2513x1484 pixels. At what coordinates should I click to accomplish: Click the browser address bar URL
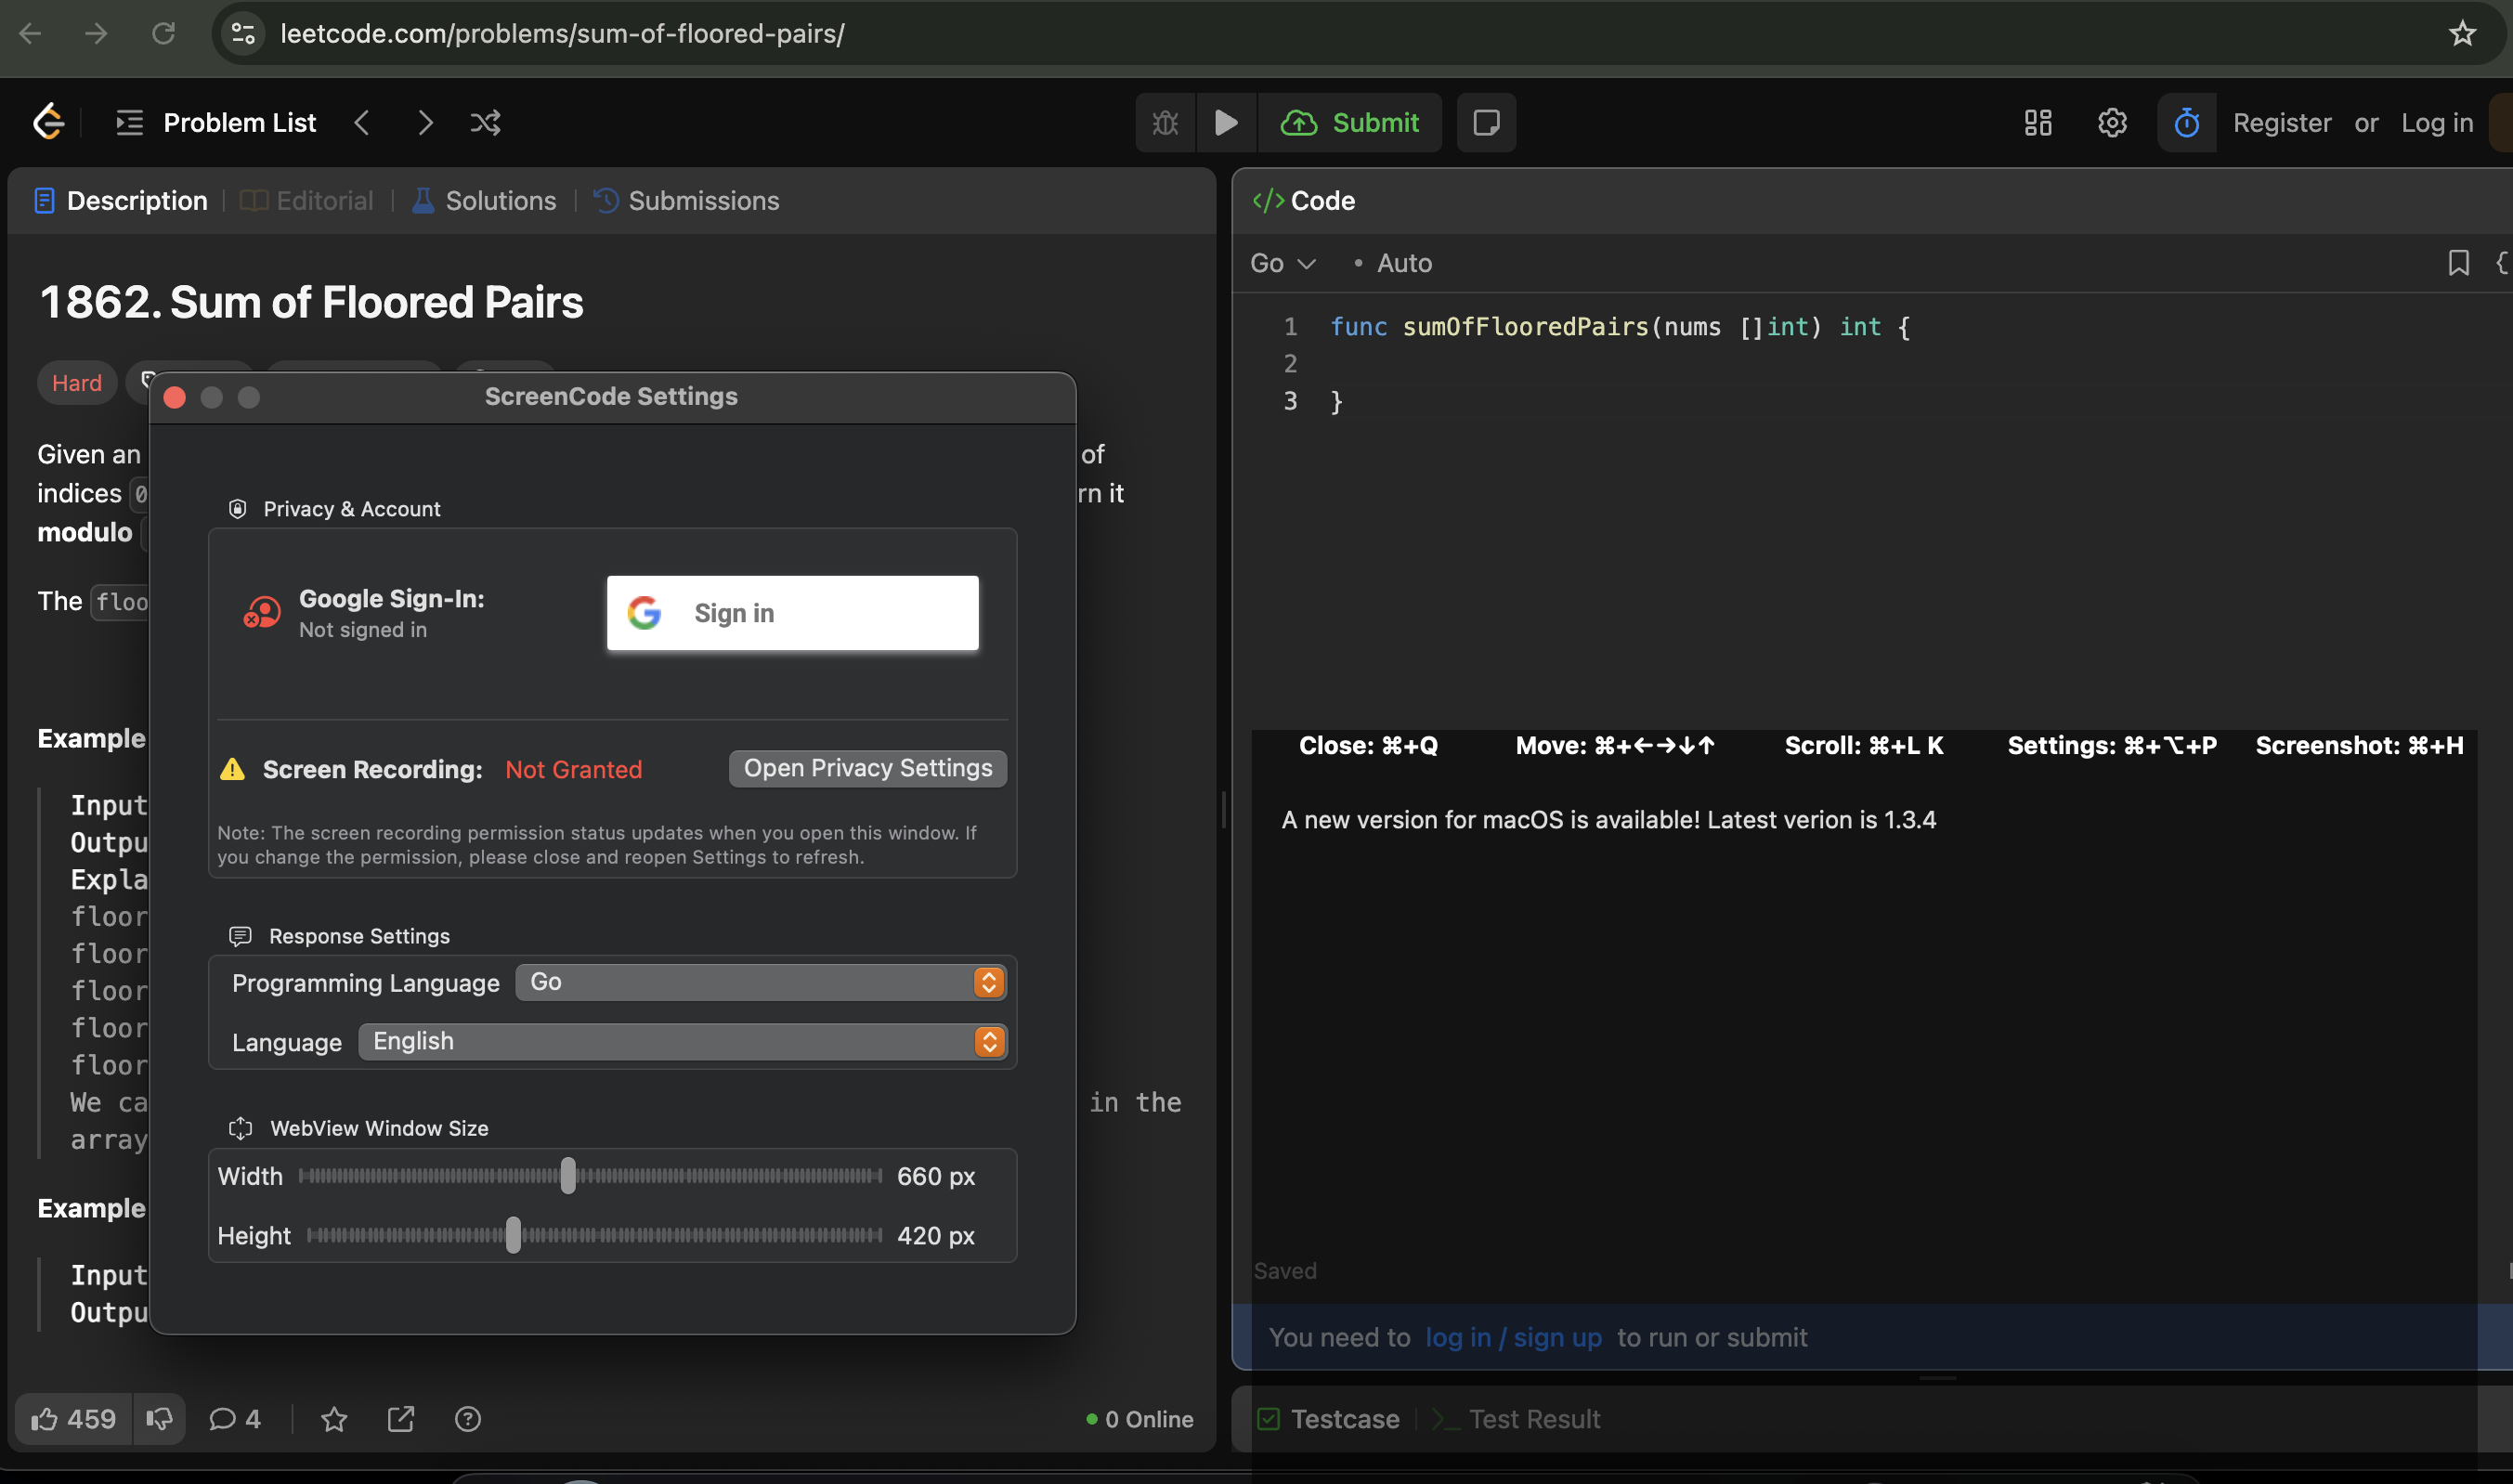pos(562,33)
